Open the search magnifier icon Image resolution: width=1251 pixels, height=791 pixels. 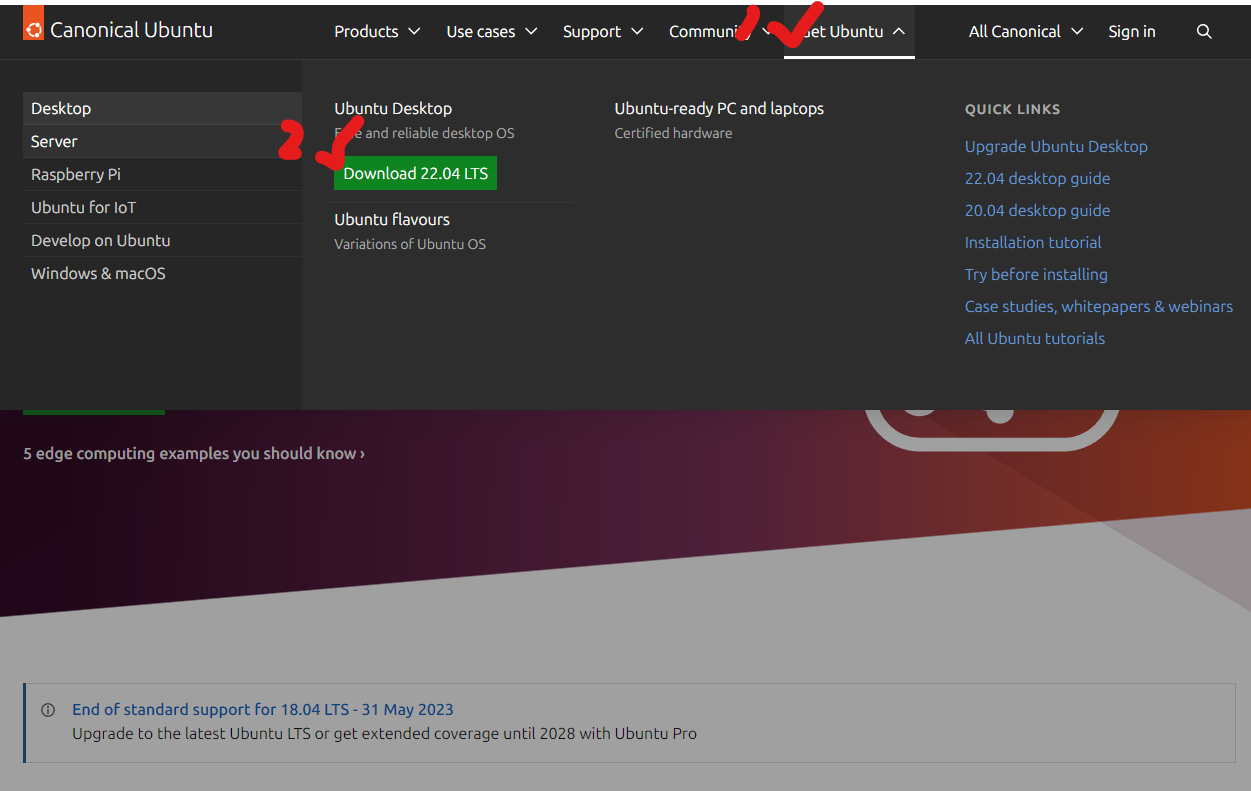(x=1204, y=32)
